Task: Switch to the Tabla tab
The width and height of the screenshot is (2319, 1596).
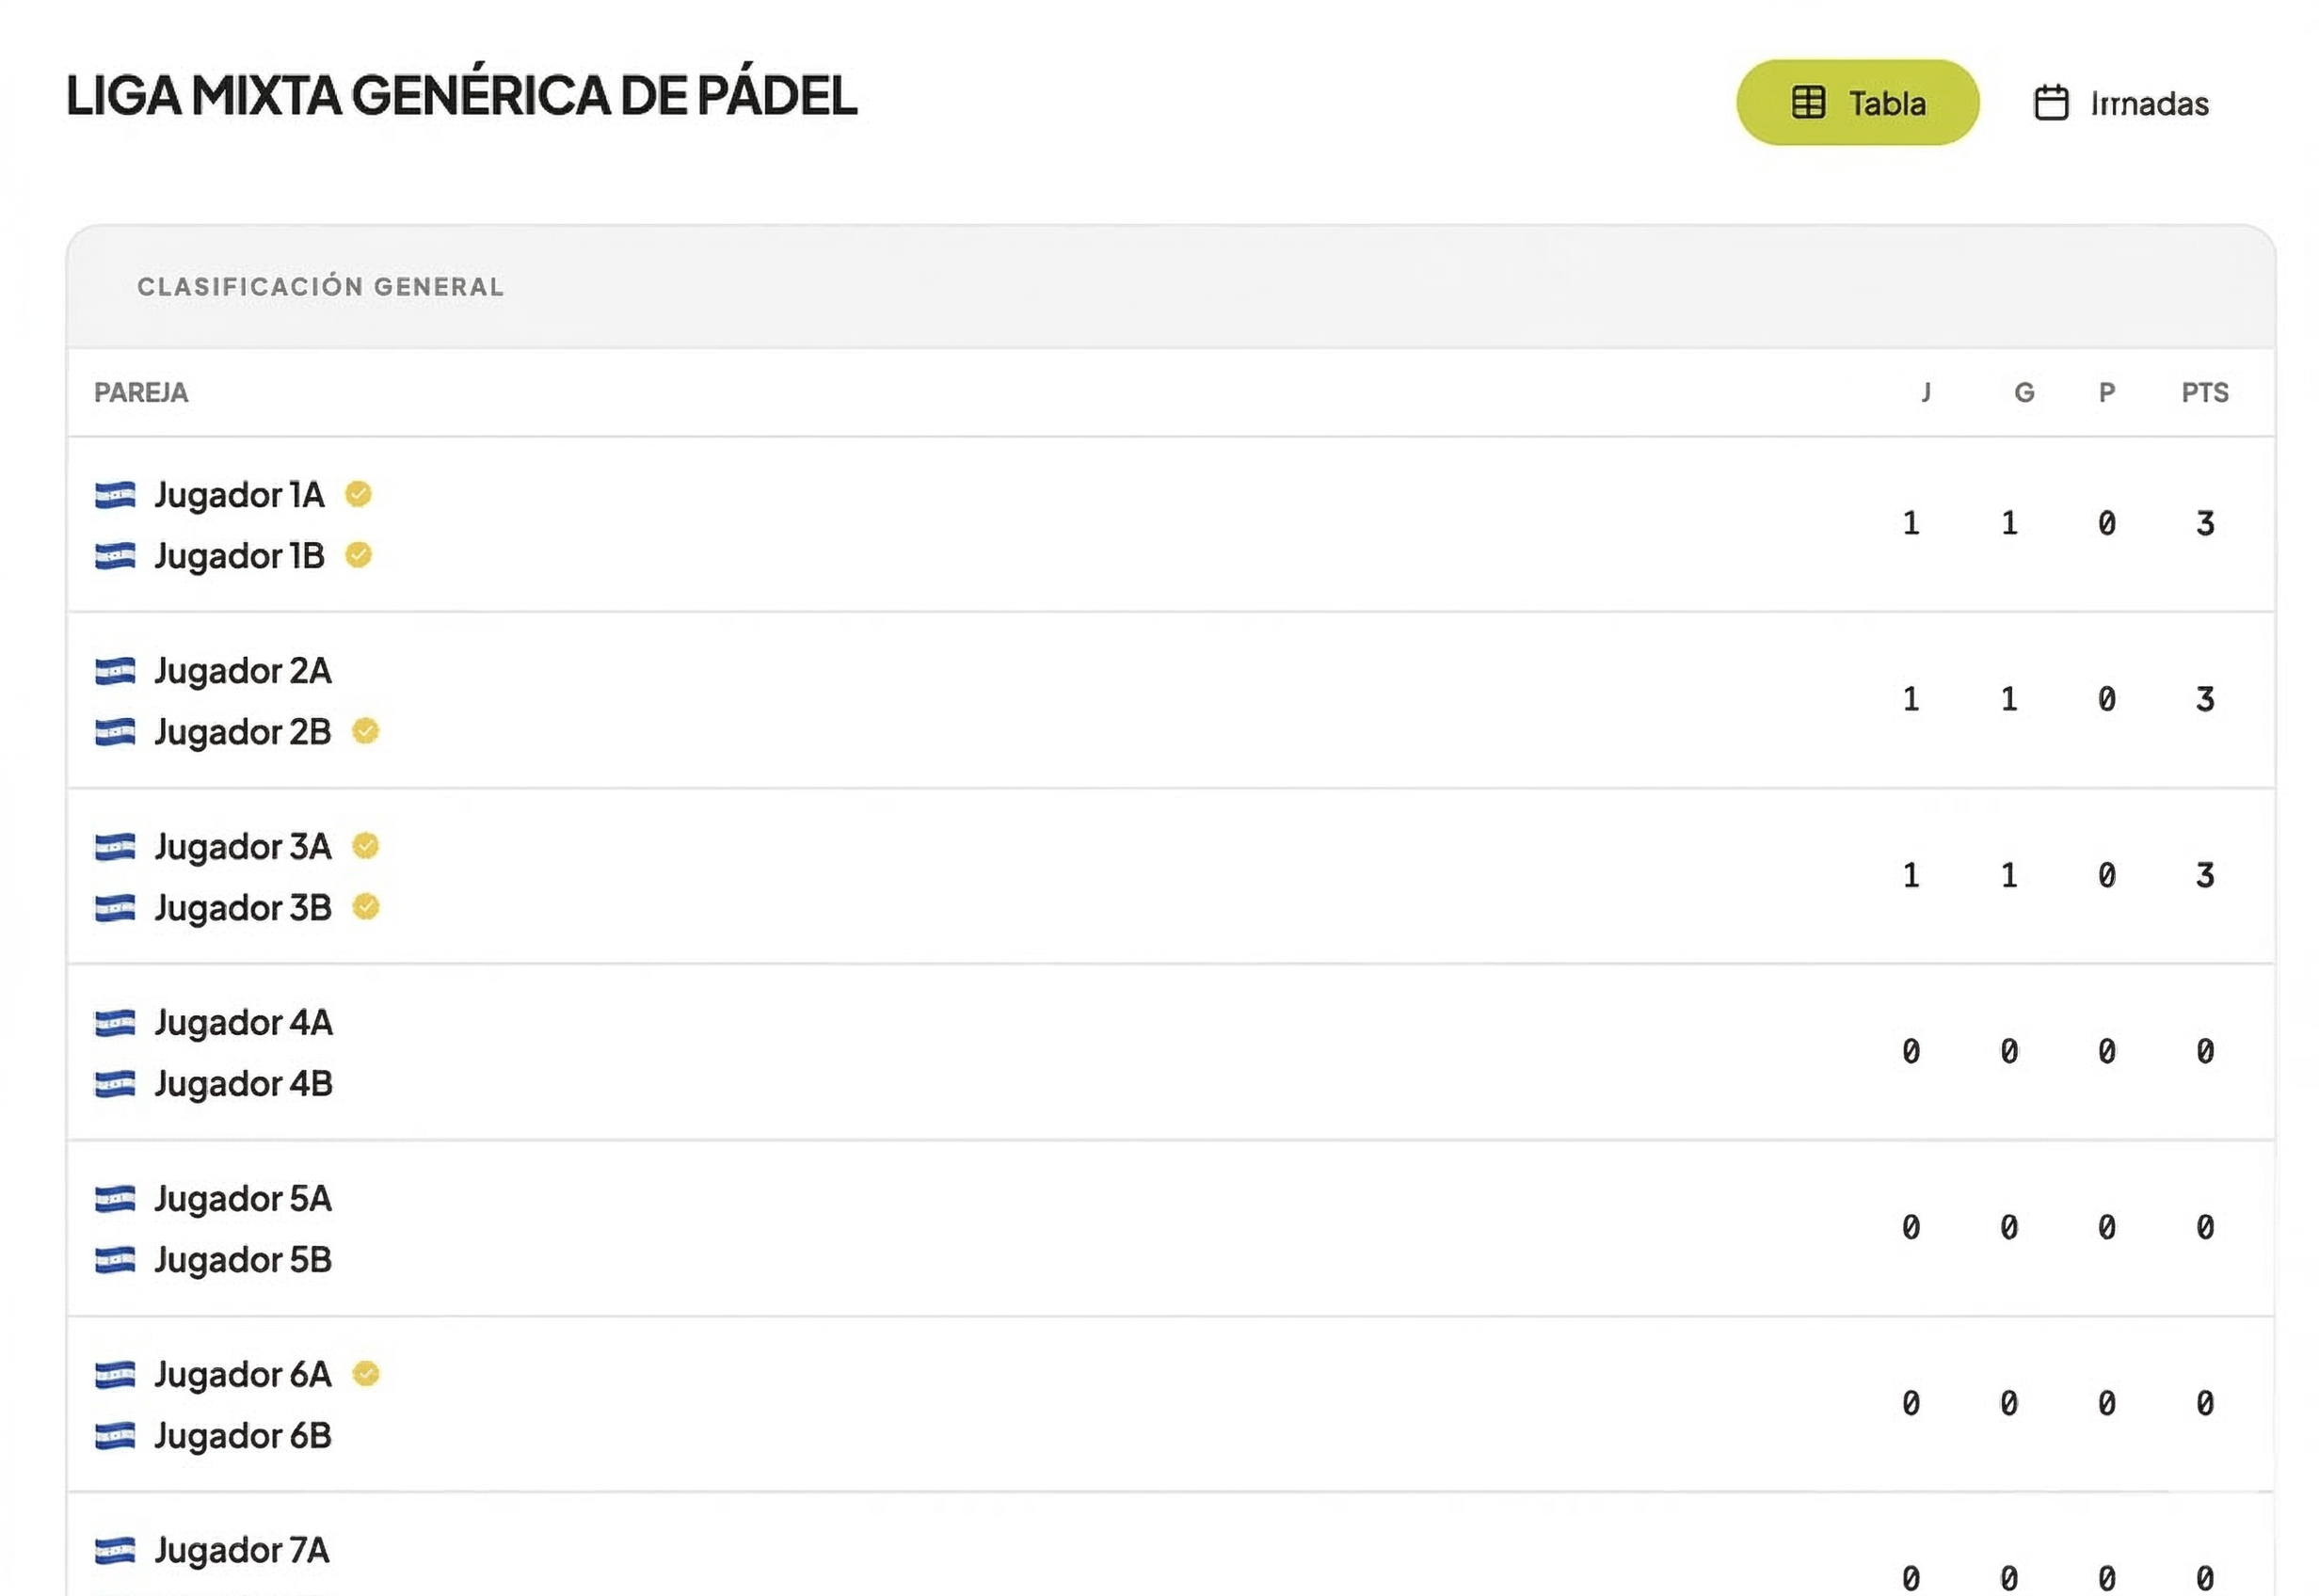Action: pyautogui.click(x=1856, y=103)
